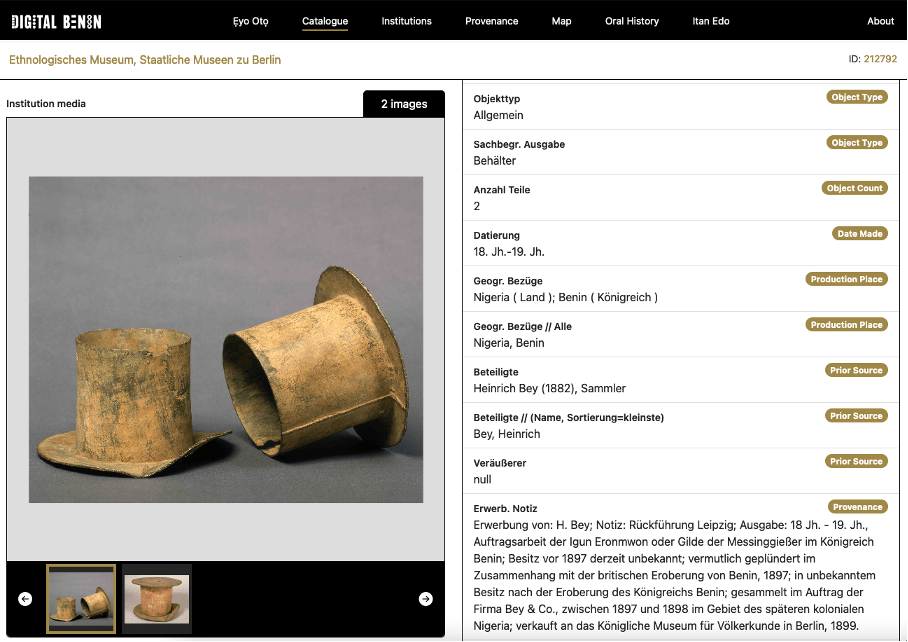Select the first thumbnail of two hats
The image size is (908, 642).
pos(81,599)
